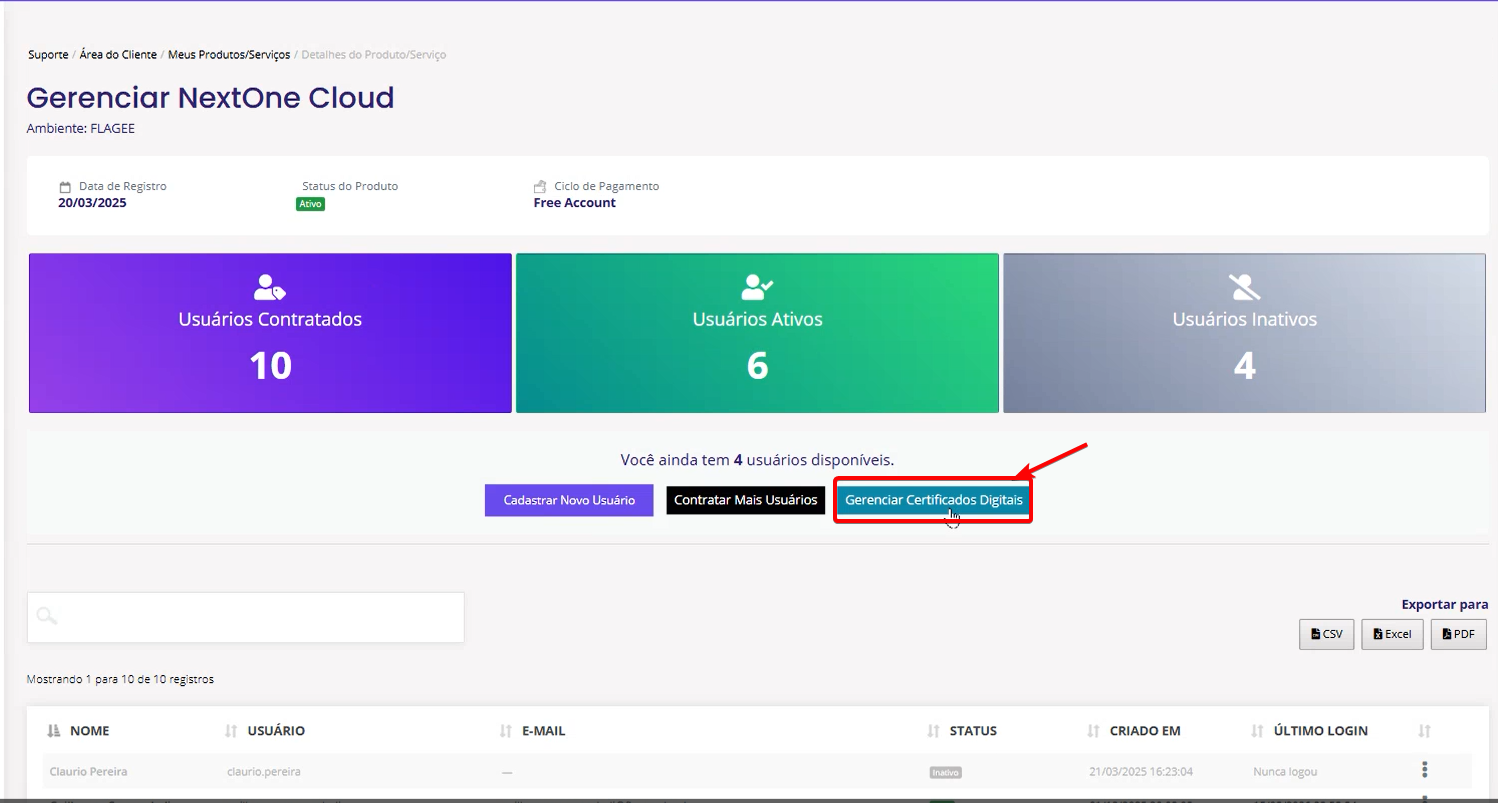Sort the table by NOME column
1498x803 pixels.
point(89,731)
